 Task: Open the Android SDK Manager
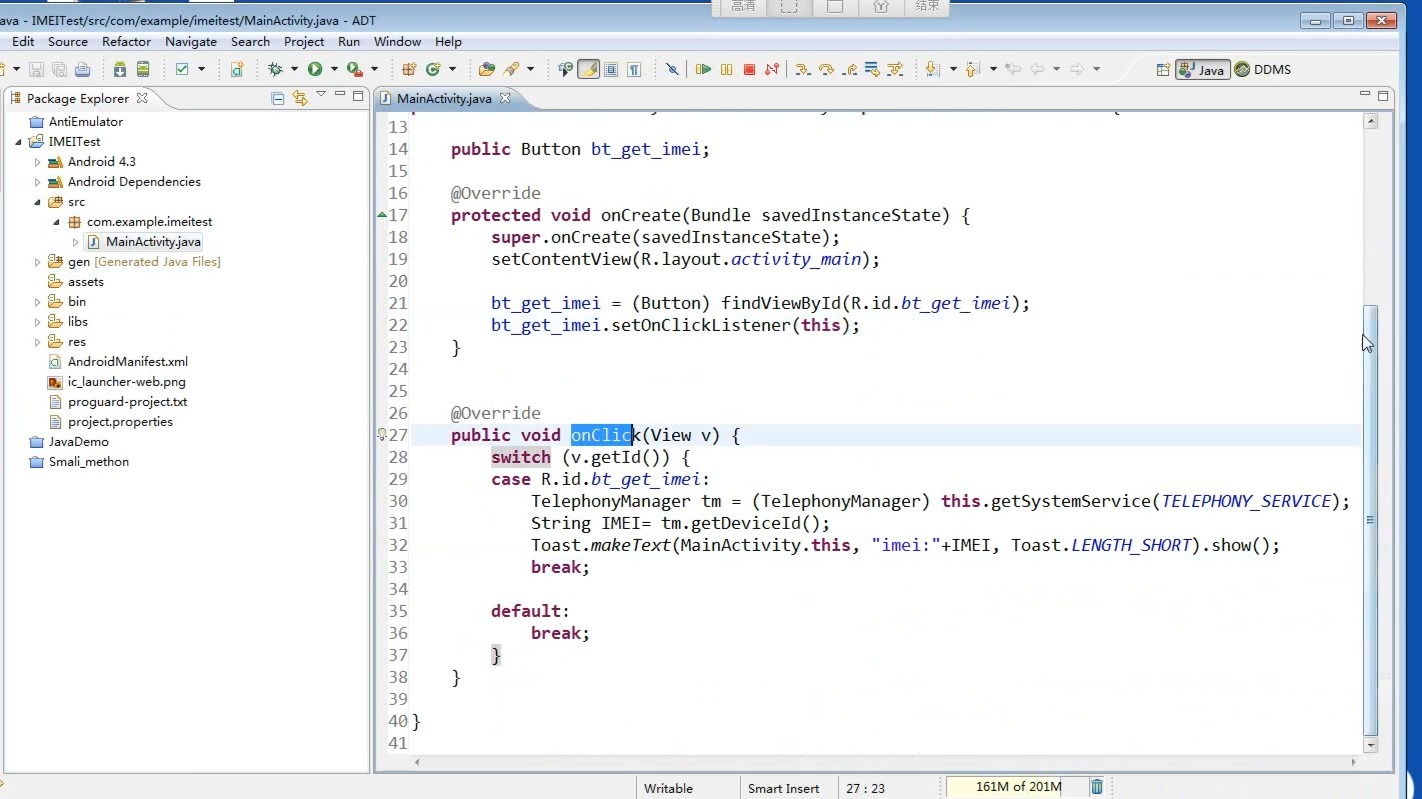pyautogui.click(x=119, y=69)
